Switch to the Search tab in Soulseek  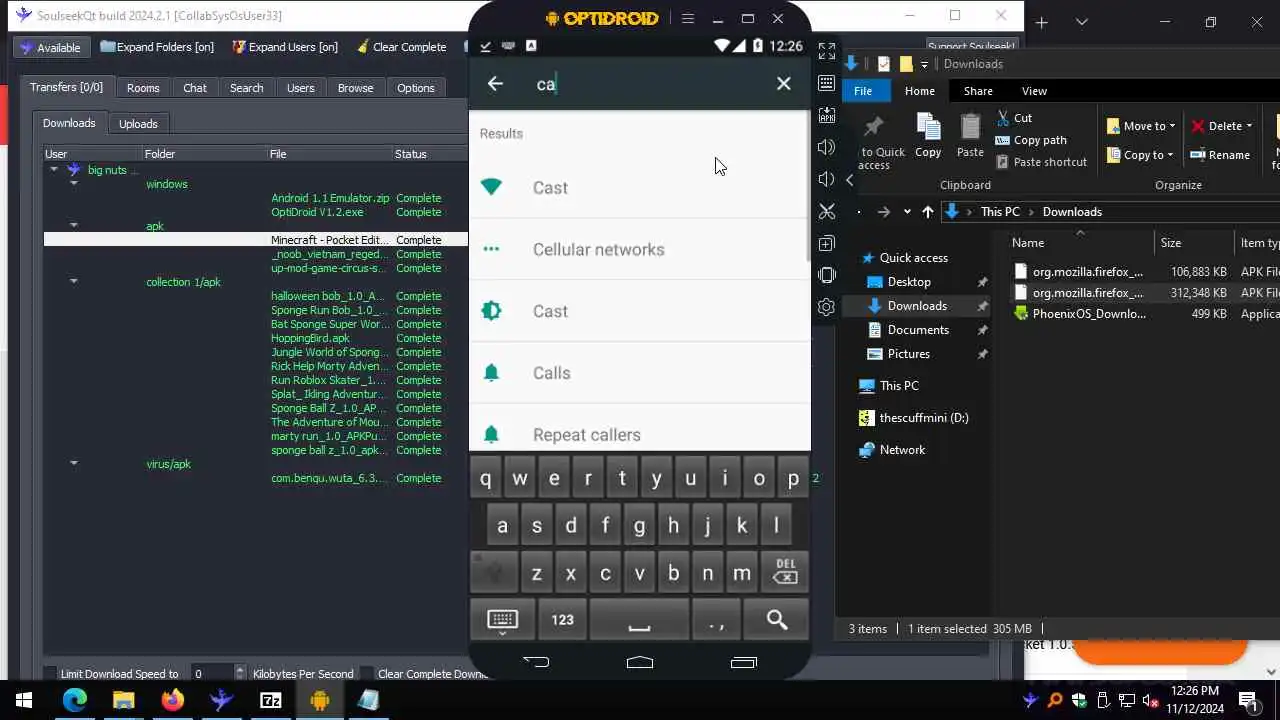pos(247,88)
